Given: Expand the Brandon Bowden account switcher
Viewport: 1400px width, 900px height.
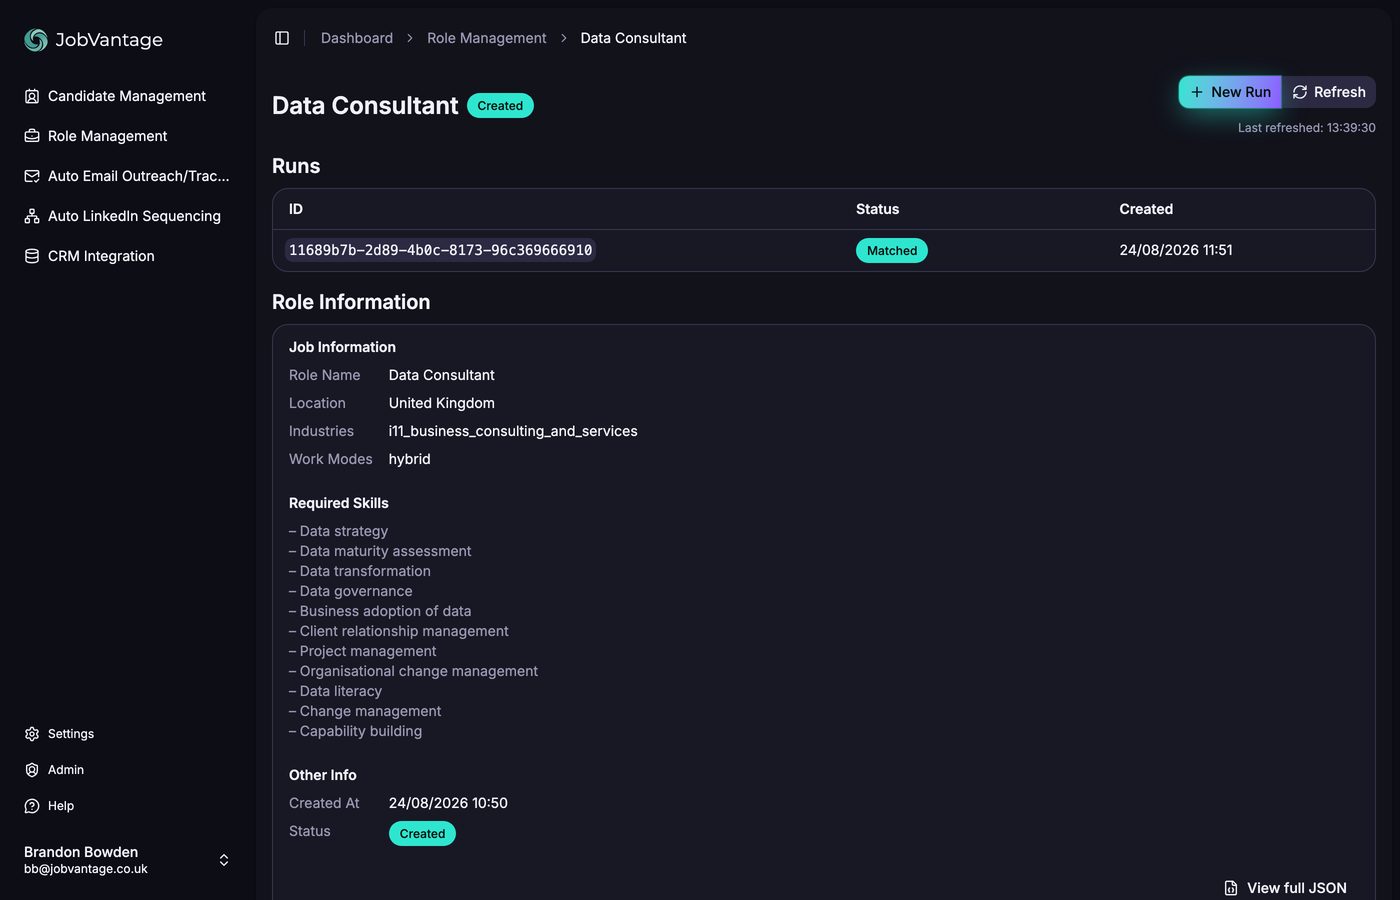Looking at the screenshot, I should (224, 860).
